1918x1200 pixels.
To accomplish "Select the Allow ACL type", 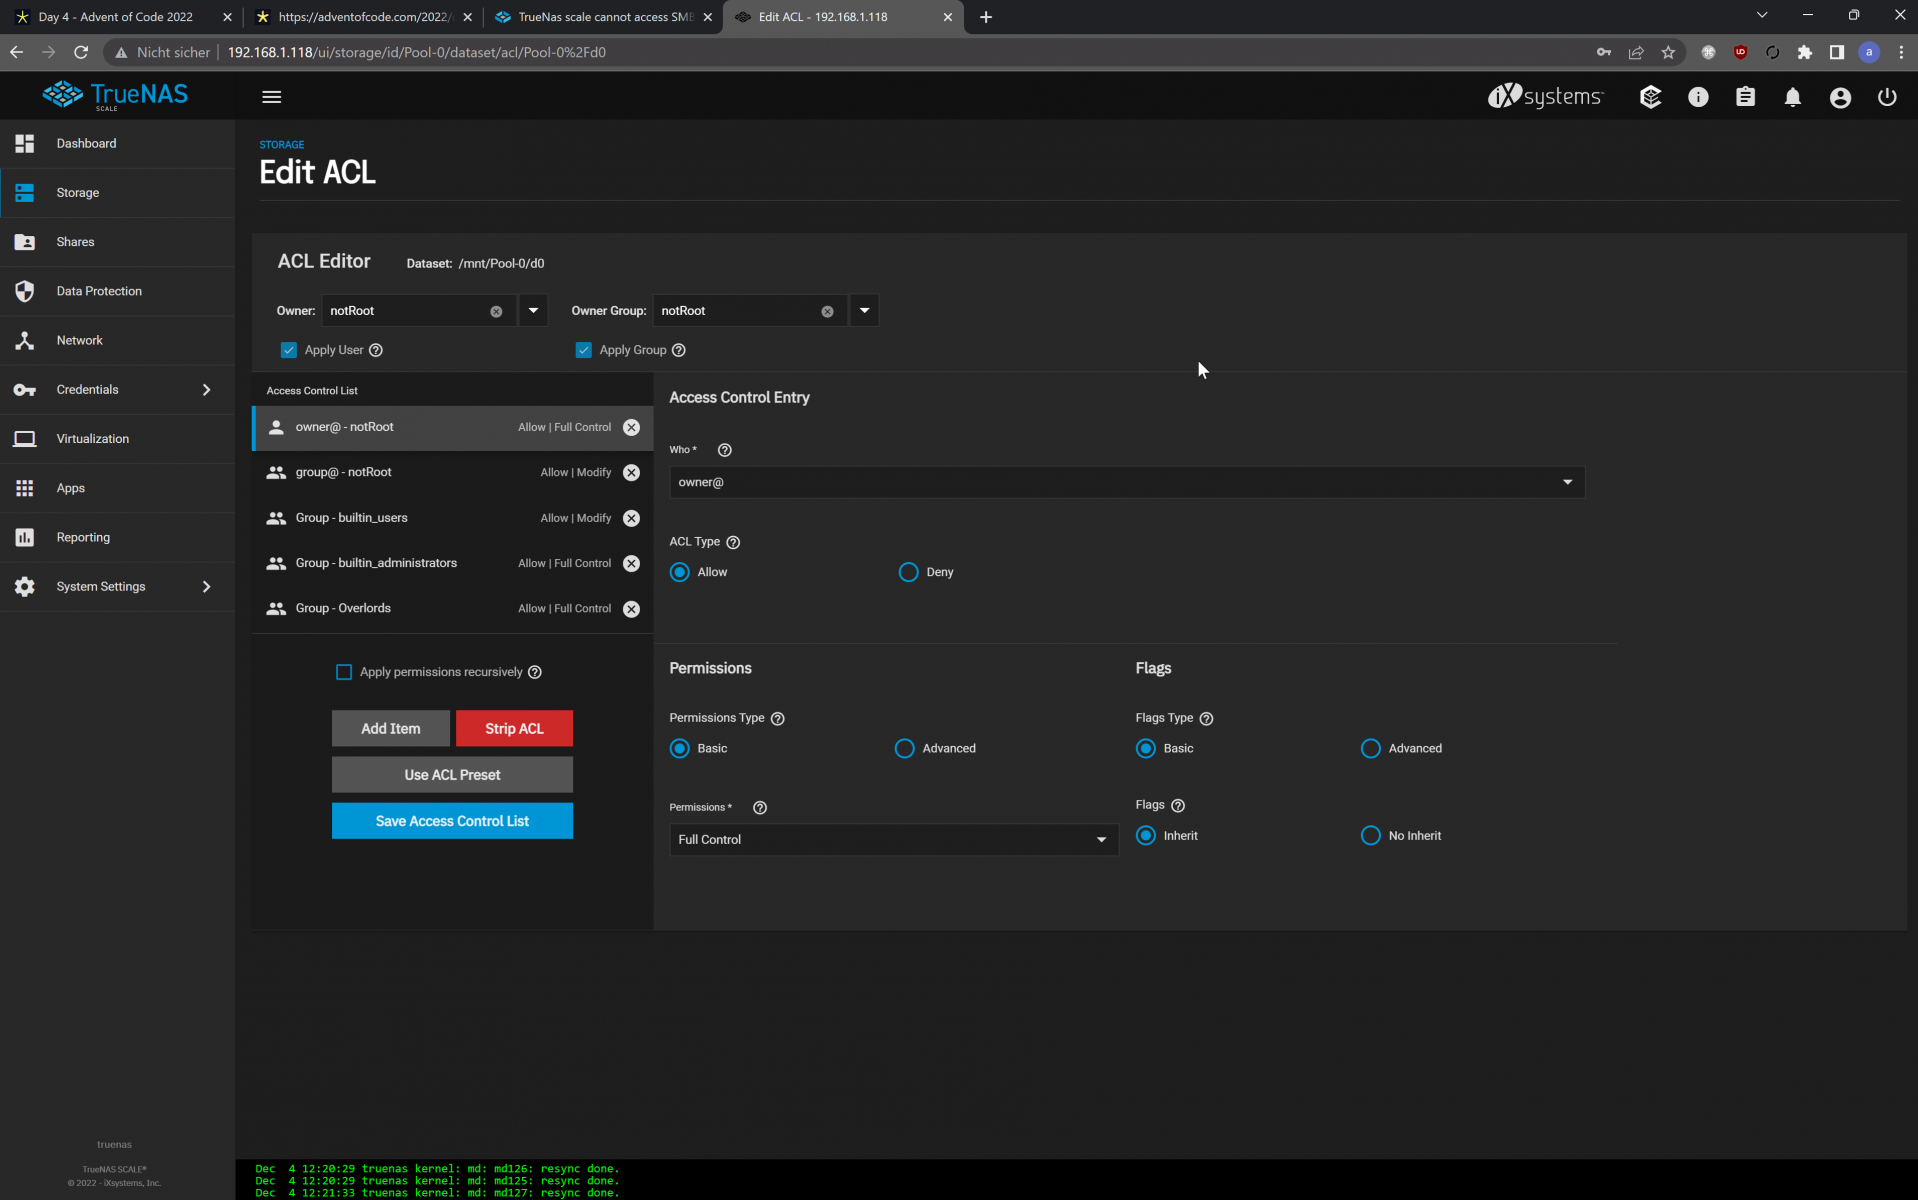I will click(x=680, y=572).
